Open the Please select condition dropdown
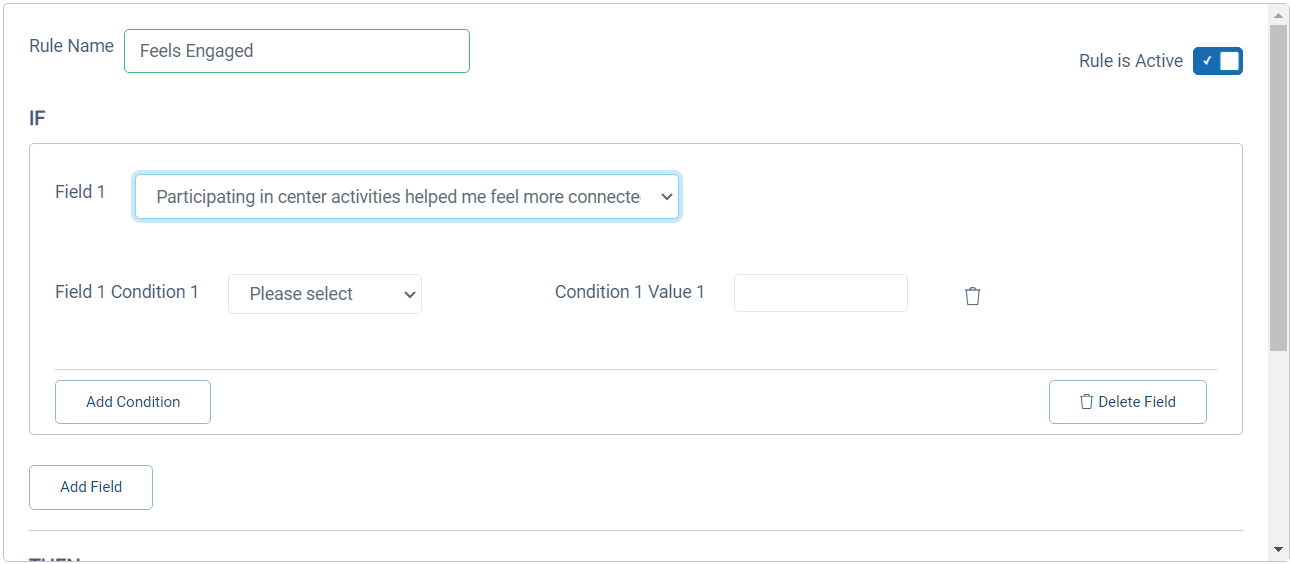This screenshot has width=1290, height=564. 325,294
